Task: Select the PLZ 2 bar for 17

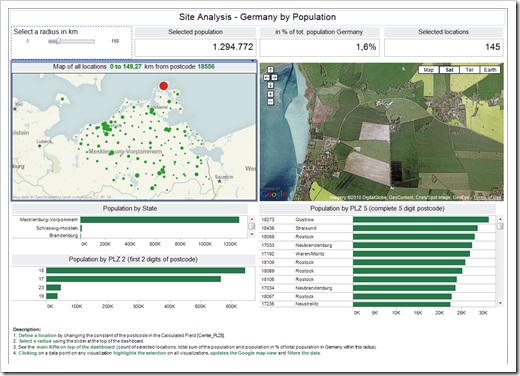Action: coord(133,279)
